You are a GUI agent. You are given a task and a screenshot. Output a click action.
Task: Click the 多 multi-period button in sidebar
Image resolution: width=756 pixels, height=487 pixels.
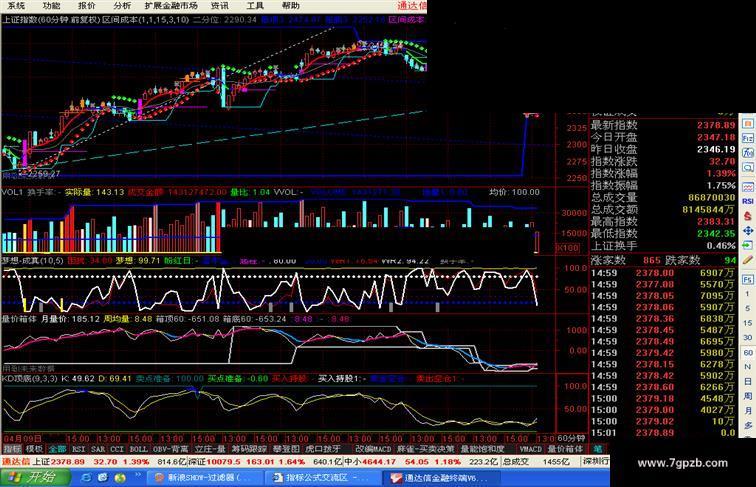coord(748,425)
